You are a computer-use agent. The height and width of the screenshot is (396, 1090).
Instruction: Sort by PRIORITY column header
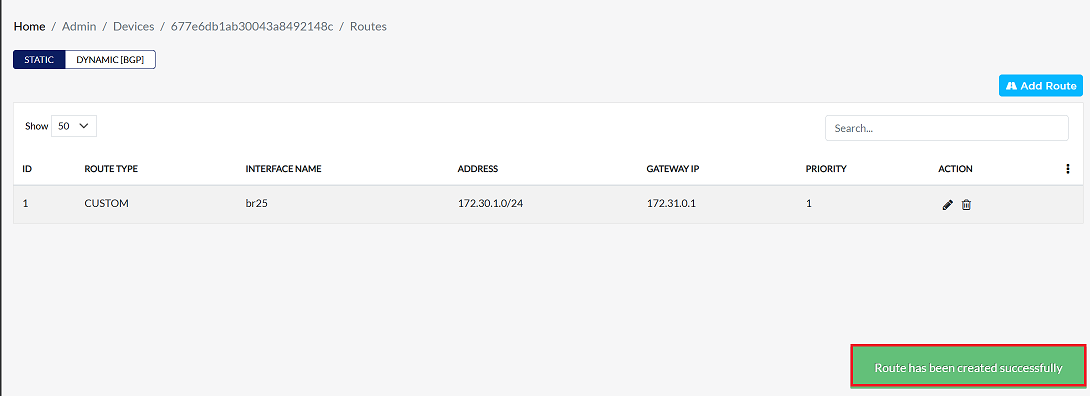pyautogui.click(x=826, y=169)
